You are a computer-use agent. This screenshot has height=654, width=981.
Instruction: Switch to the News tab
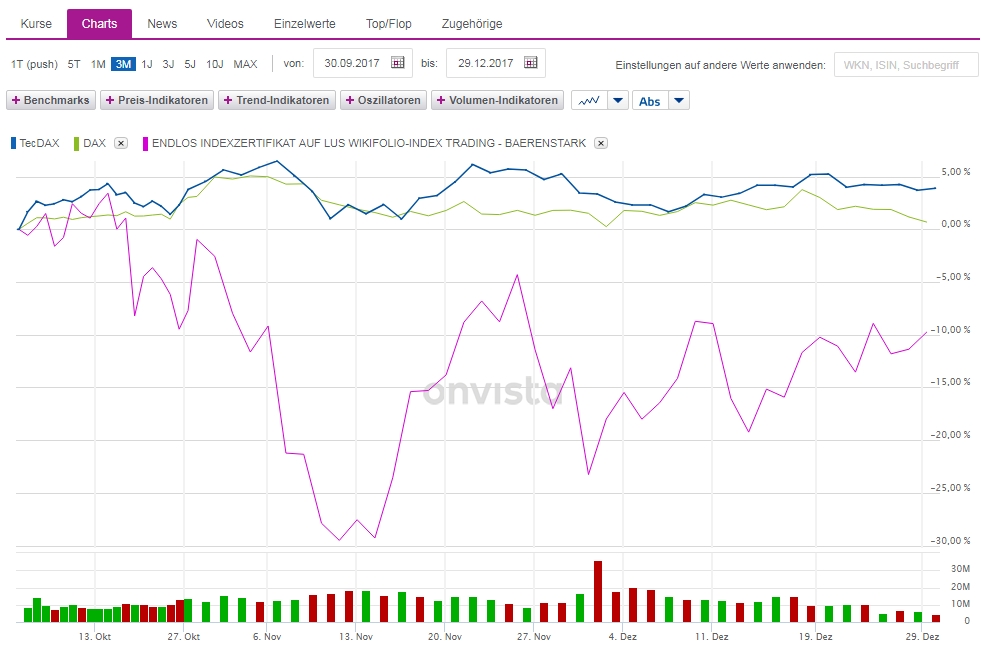[x=162, y=24]
